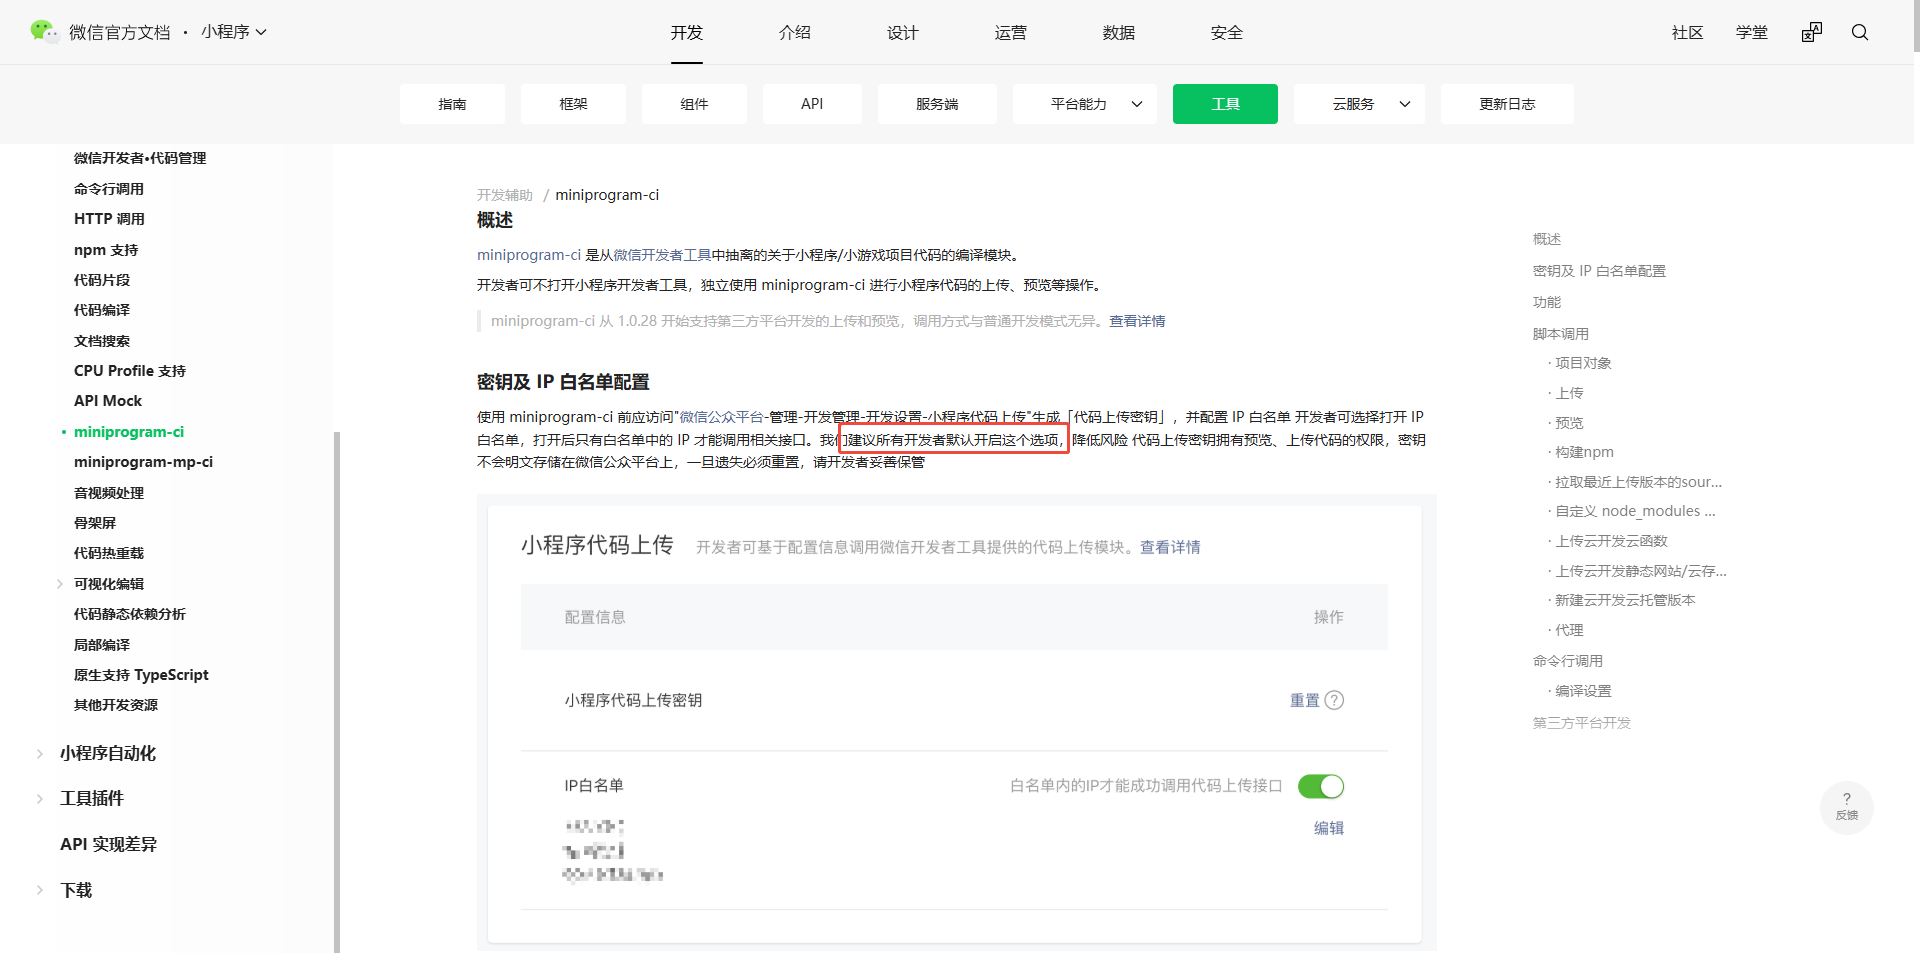Open 文档搜索 in sidebar
Viewport: 1920px width, 953px height.
pos(102,341)
